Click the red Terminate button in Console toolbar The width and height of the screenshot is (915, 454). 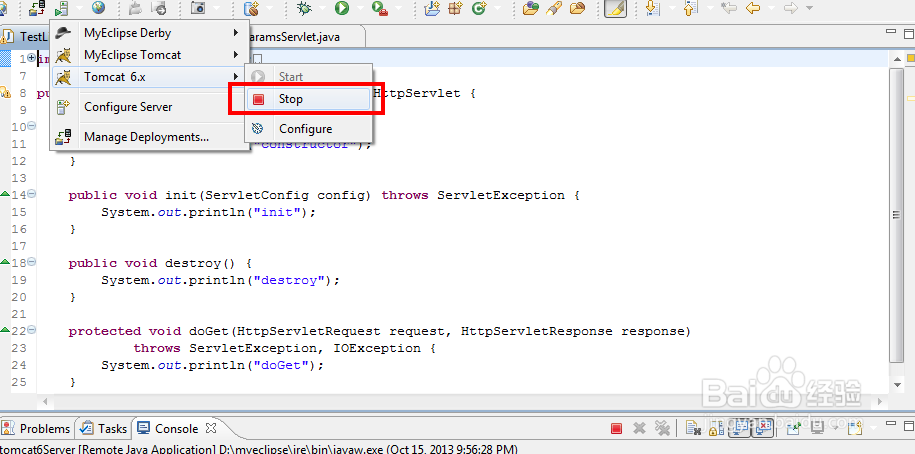pos(616,429)
